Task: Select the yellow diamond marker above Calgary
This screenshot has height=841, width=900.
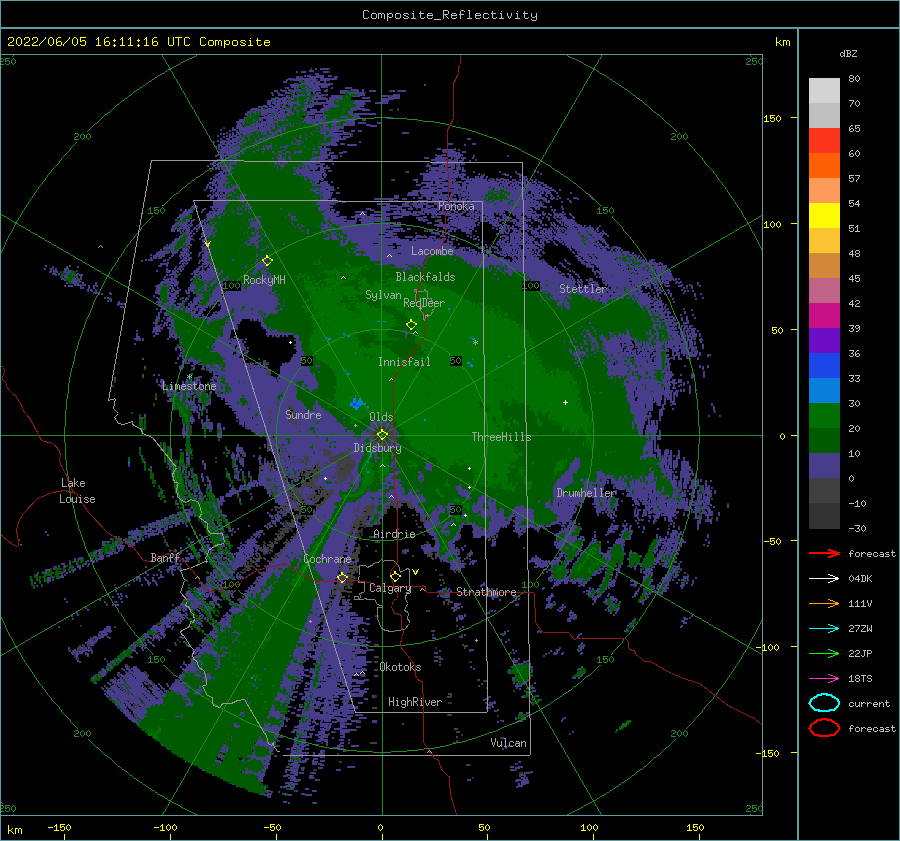Action: [x=395, y=576]
